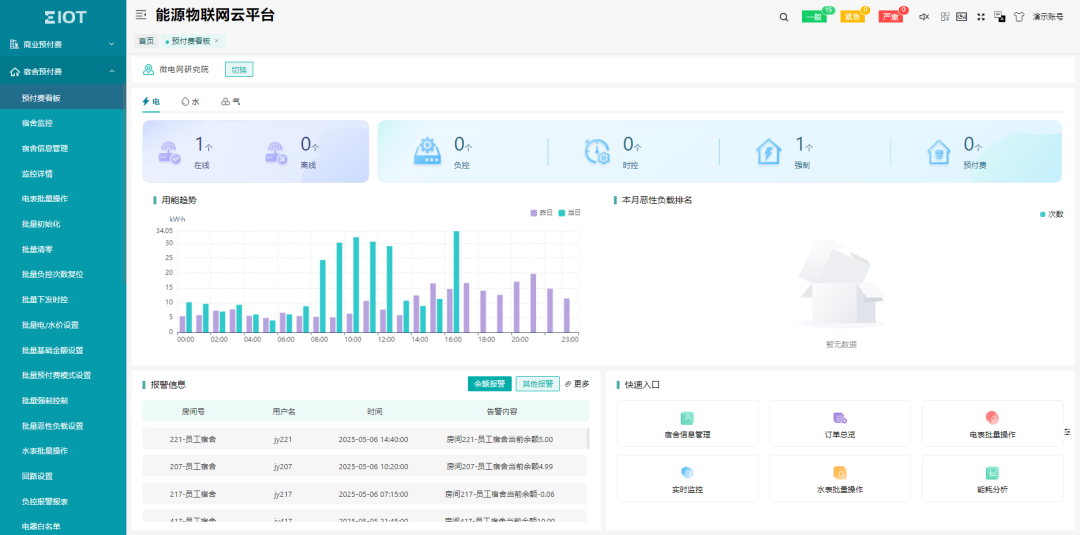Image resolution: width=1080 pixels, height=535 pixels.
Task: Open the theme skin shirt icon
Action: coord(1019,17)
